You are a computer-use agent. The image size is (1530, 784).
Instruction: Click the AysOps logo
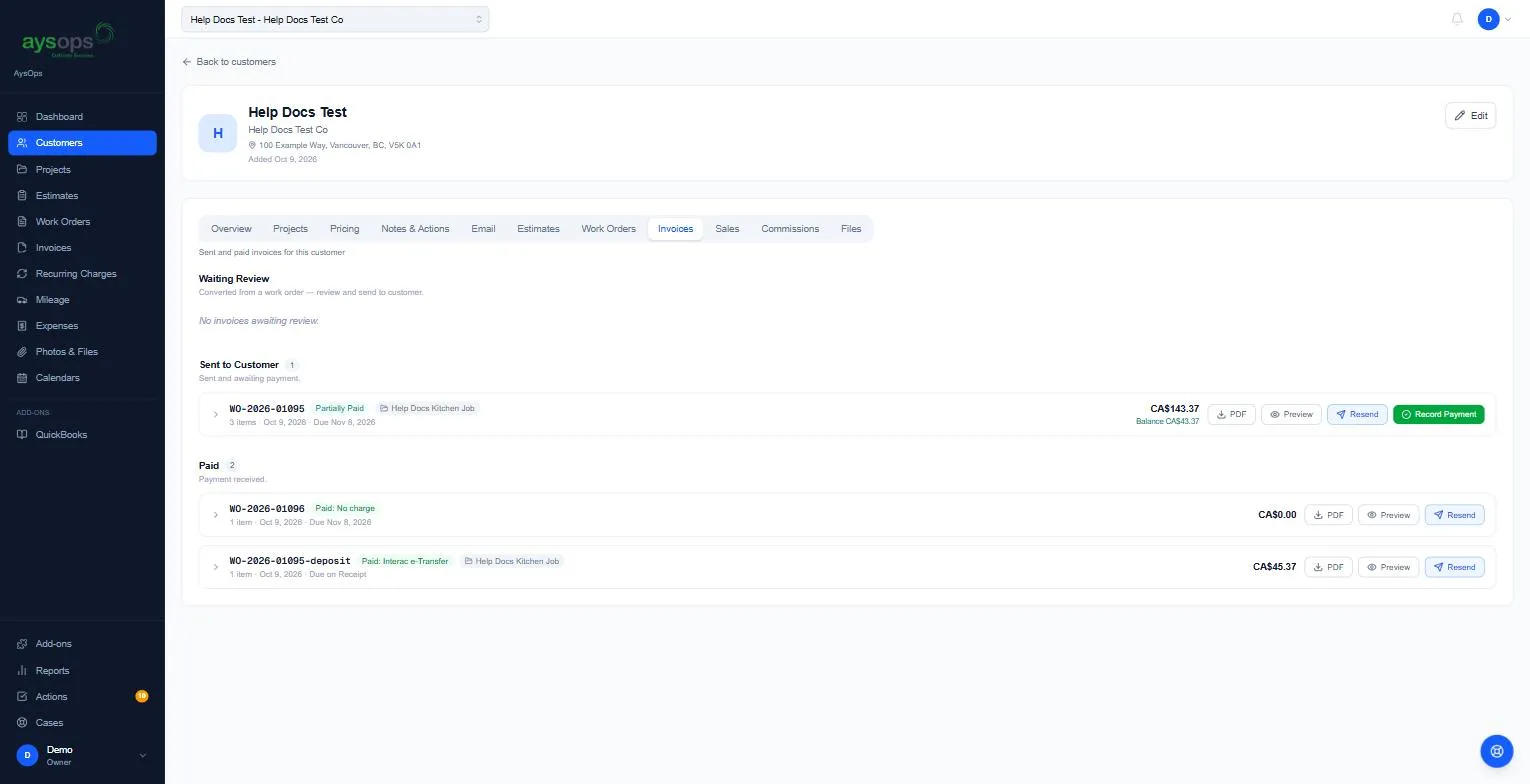(x=67, y=41)
